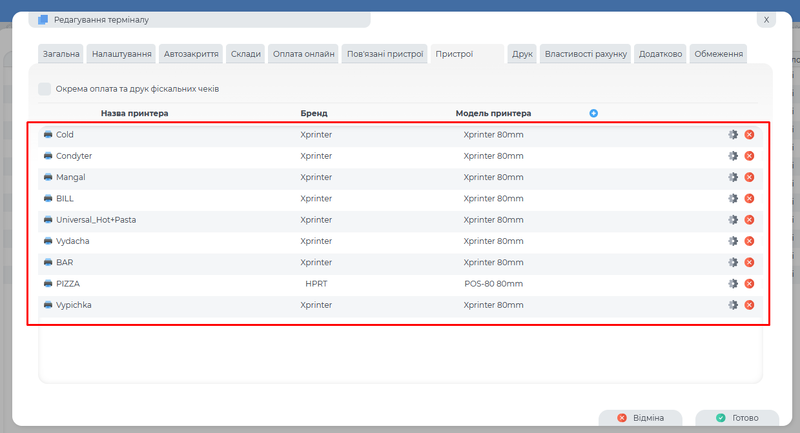The height and width of the screenshot is (433, 800).
Task: Go to the Оплата онлайн tab
Action: coord(304,53)
